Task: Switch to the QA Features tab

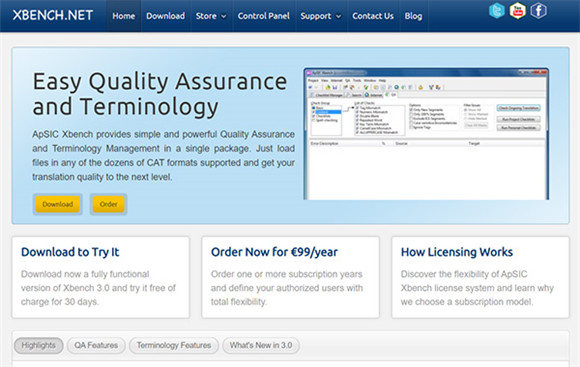Action: 96,345
